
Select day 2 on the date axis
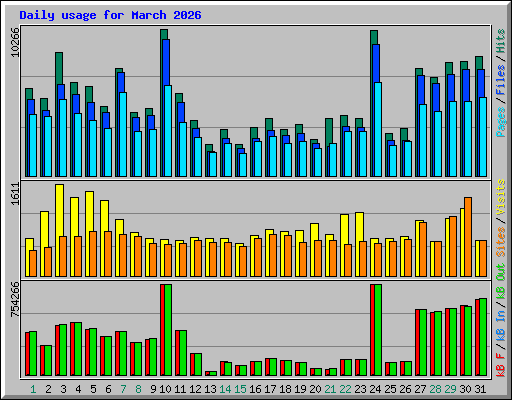click(48, 389)
